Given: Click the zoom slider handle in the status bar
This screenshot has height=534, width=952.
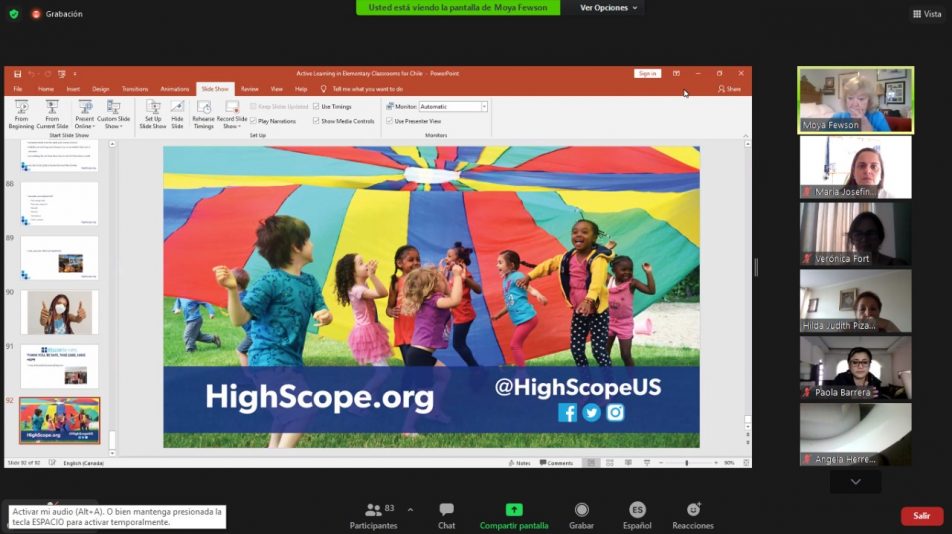Looking at the screenshot, I should [687, 463].
